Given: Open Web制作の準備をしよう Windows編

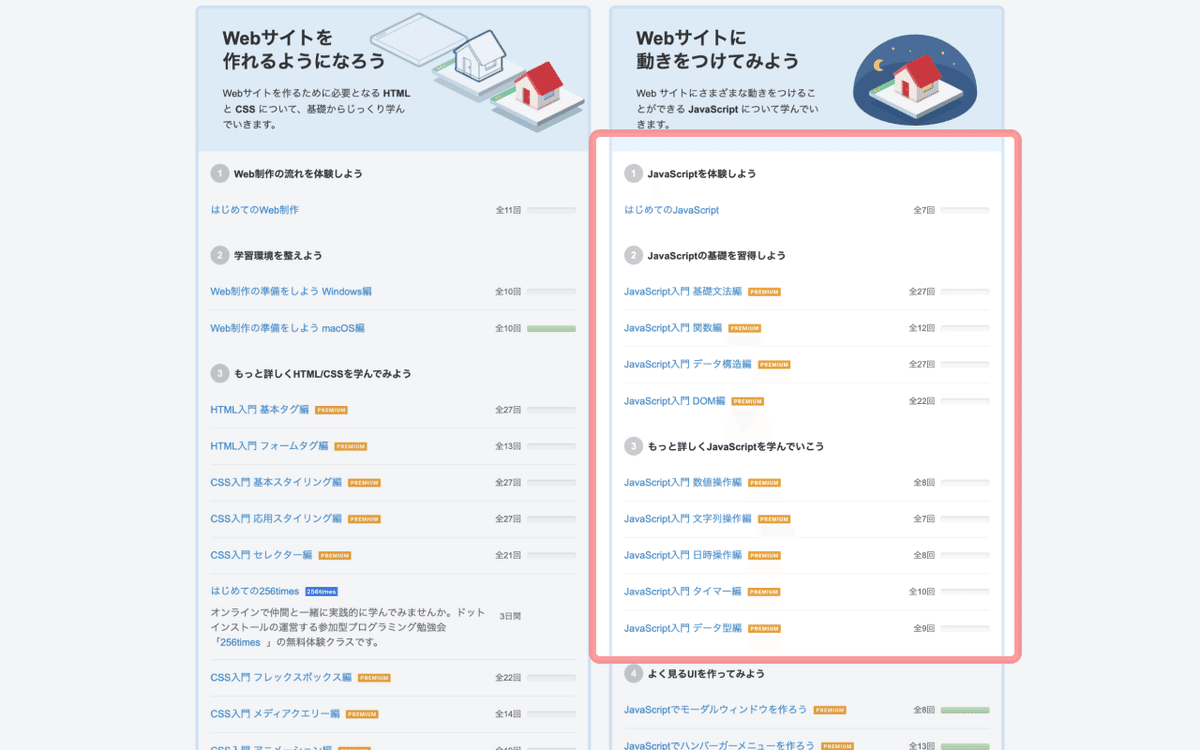Looking at the screenshot, I should pos(291,291).
